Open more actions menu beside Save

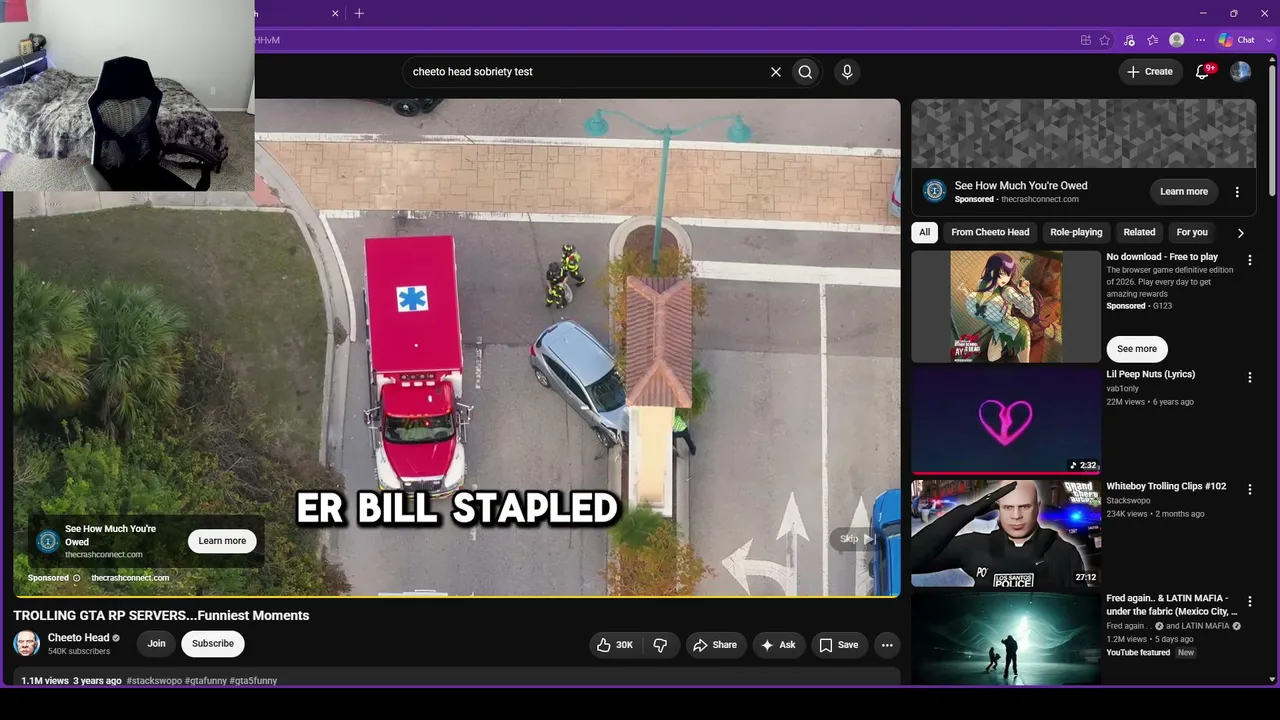tap(887, 645)
